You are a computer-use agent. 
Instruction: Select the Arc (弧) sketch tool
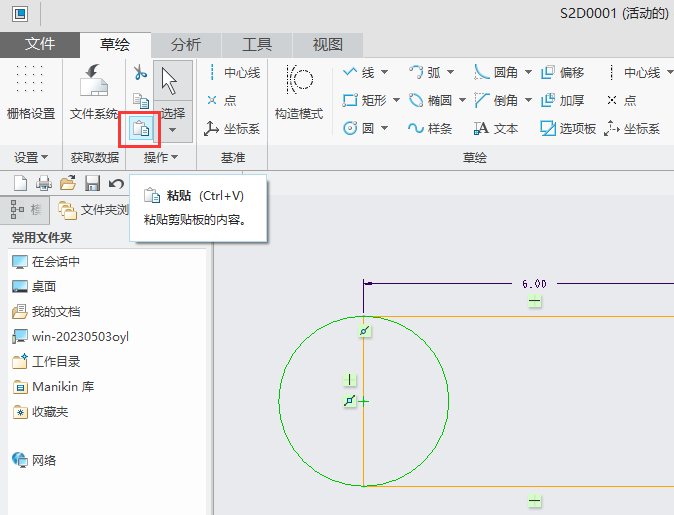click(425, 73)
